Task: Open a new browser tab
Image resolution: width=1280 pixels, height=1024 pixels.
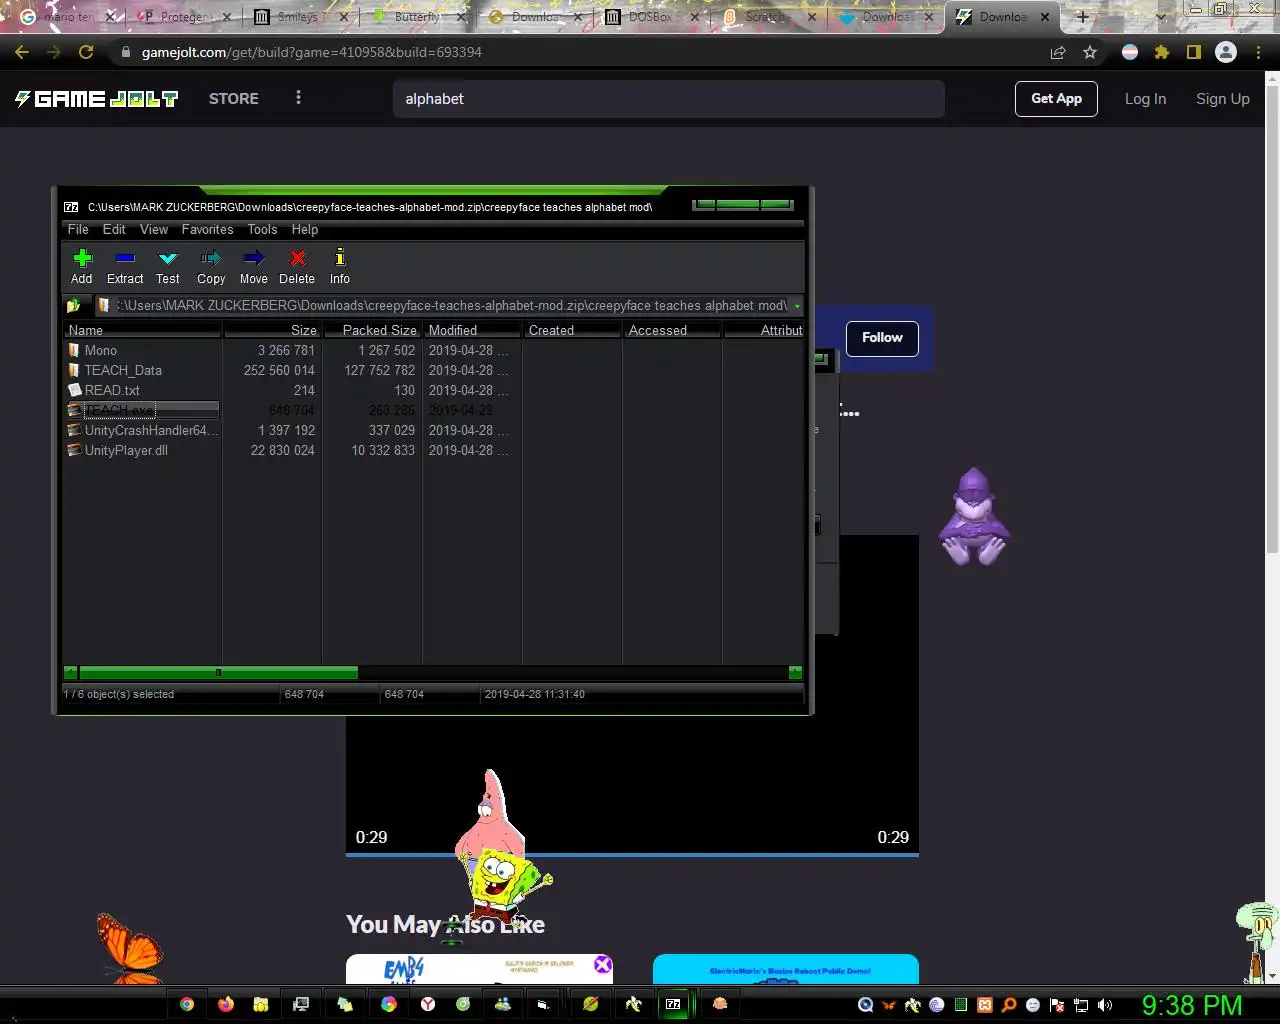Action: coord(1082,17)
